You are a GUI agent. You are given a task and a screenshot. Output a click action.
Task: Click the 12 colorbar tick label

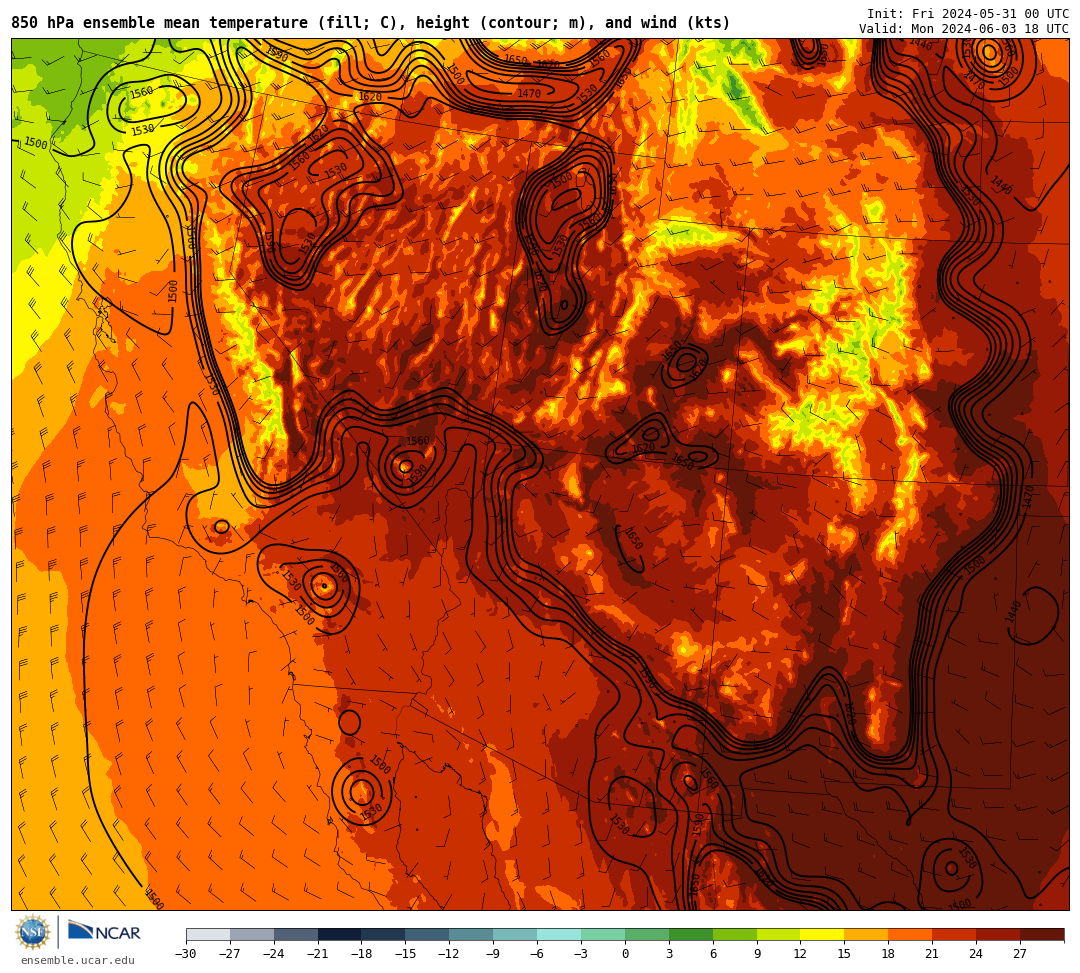point(800,954)
